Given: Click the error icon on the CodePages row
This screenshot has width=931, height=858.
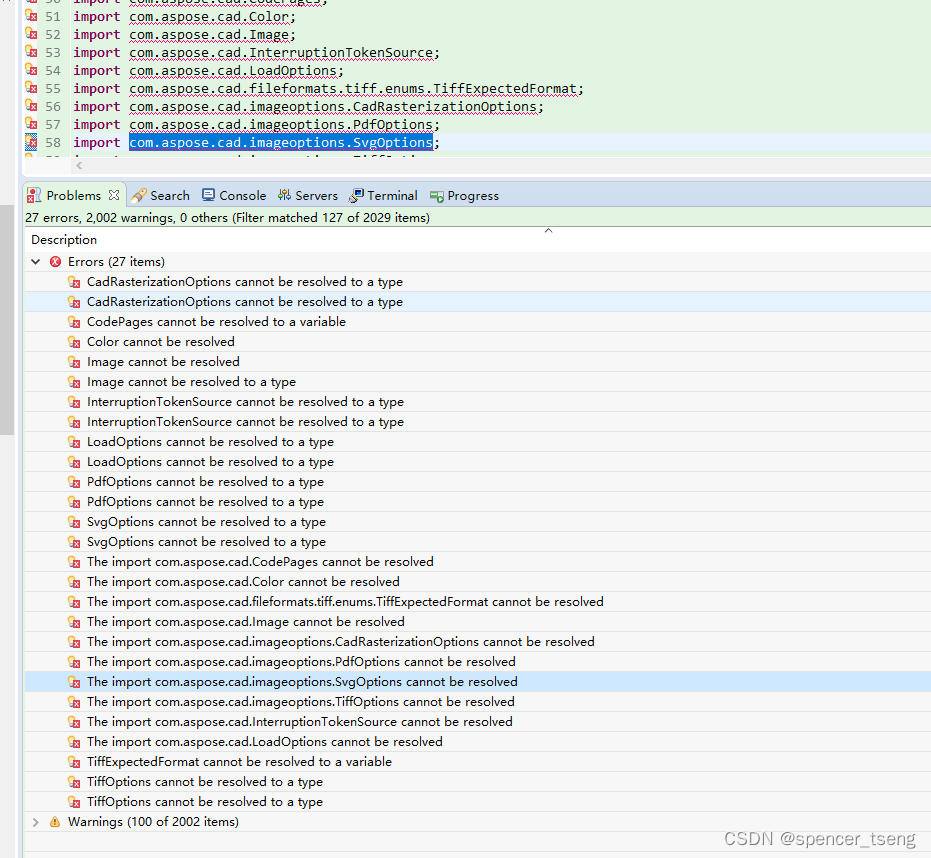Looking at the screenshot, I should (x=75, y=321).
